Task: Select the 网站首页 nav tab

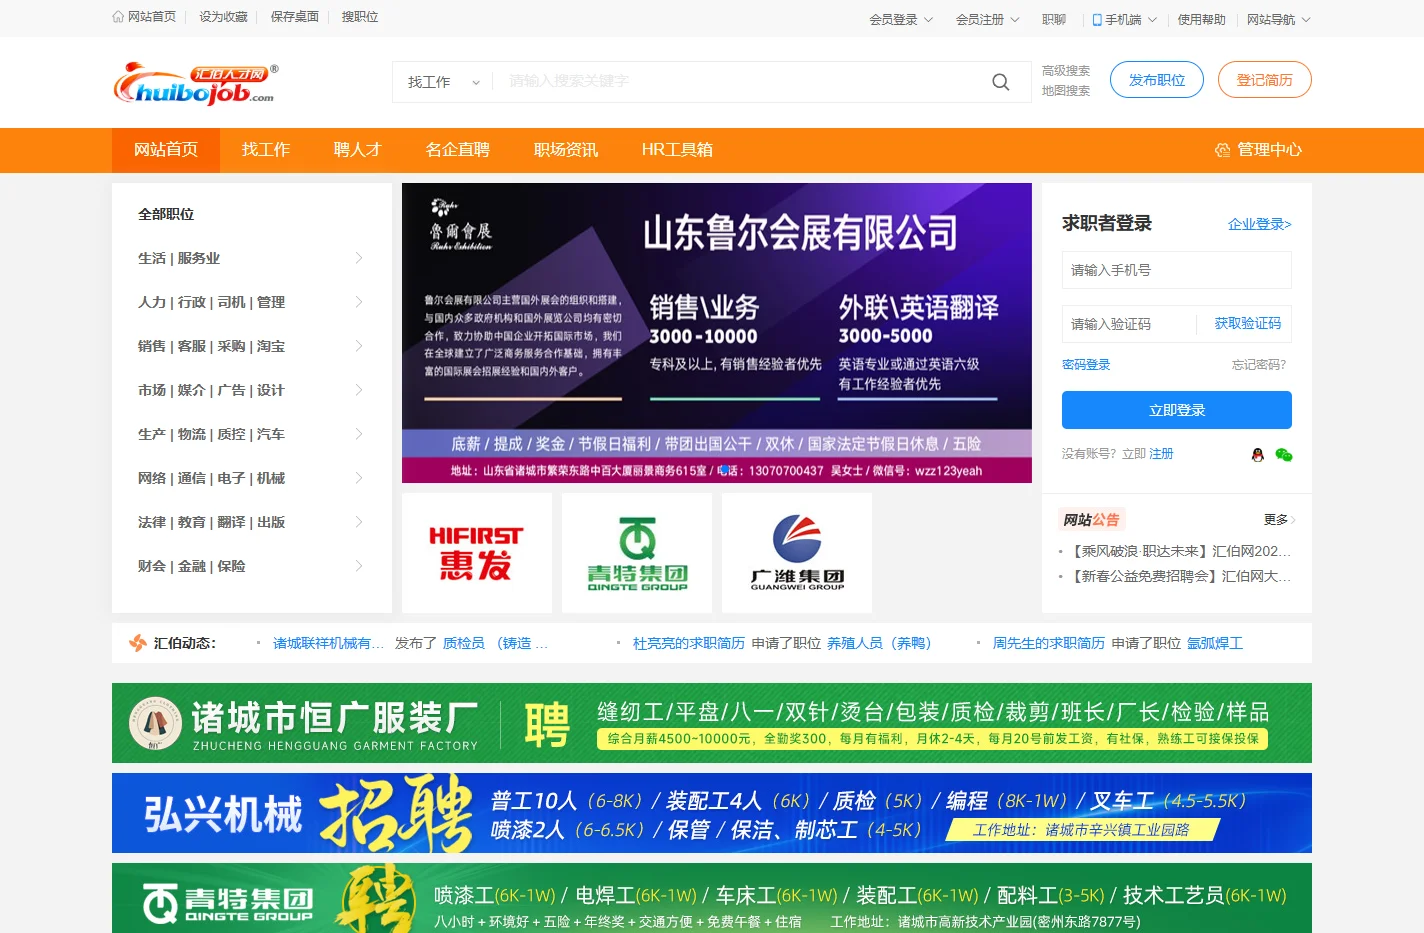Action: coord(166,150)
